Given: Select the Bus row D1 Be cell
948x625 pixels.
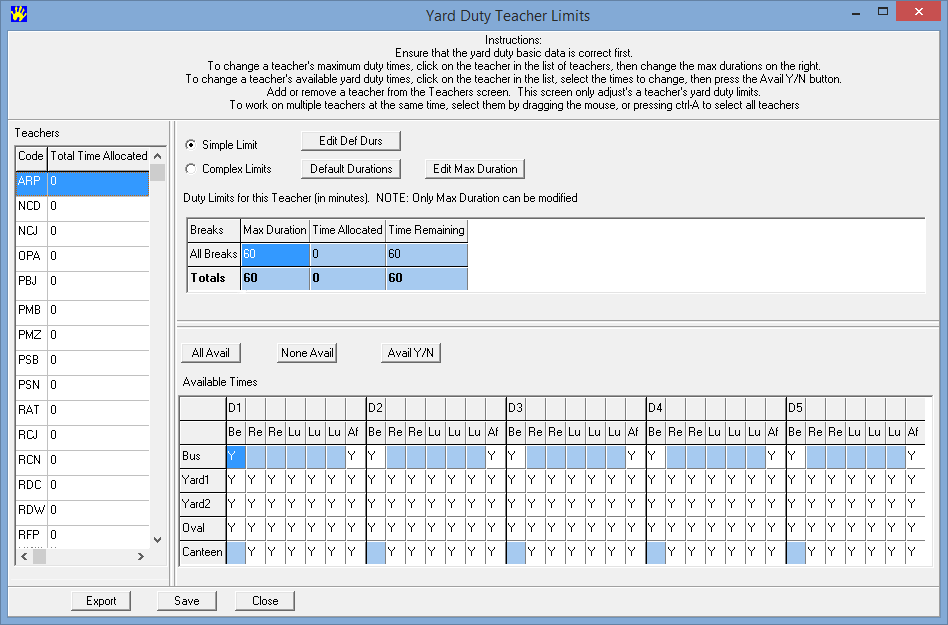Looking at the screenshot, I should coord(236,456).
